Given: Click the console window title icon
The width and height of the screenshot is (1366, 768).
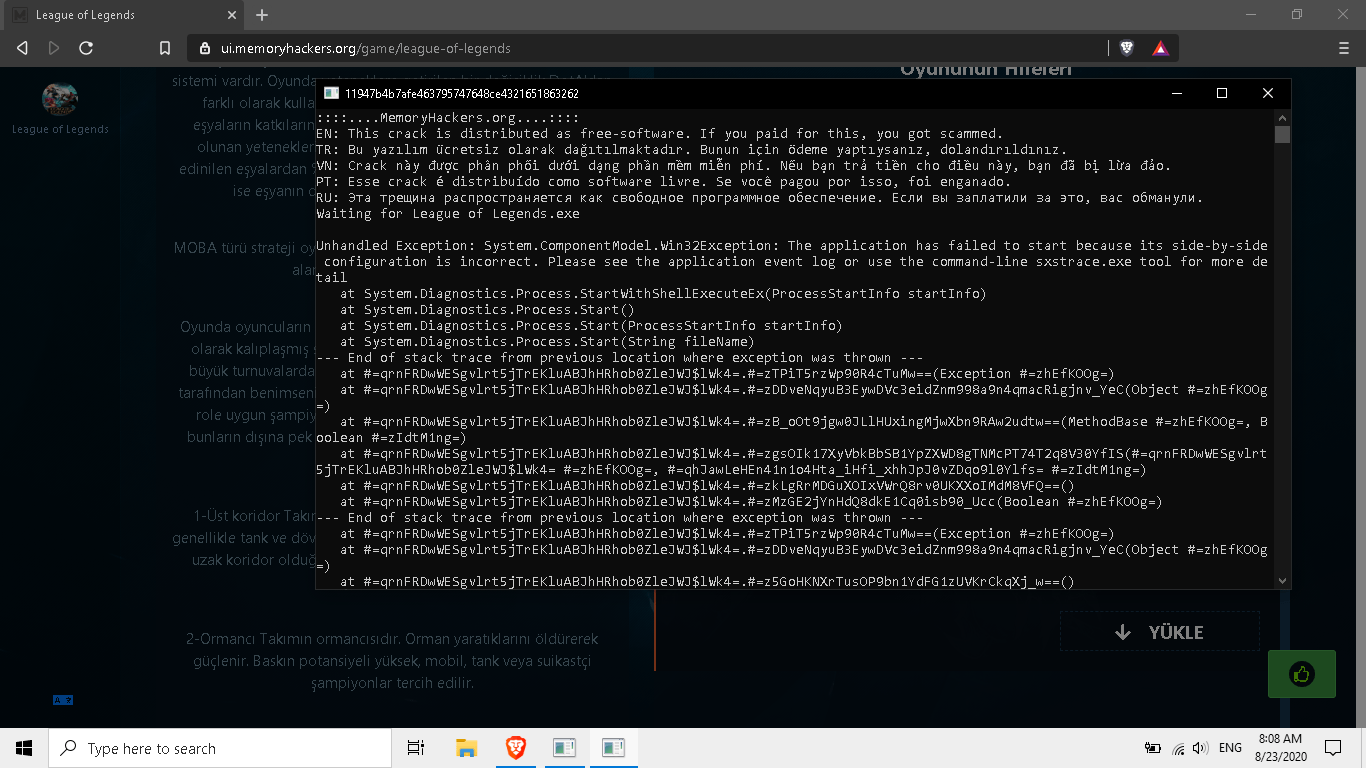Looking at the screenshot, I should [331, 93].
